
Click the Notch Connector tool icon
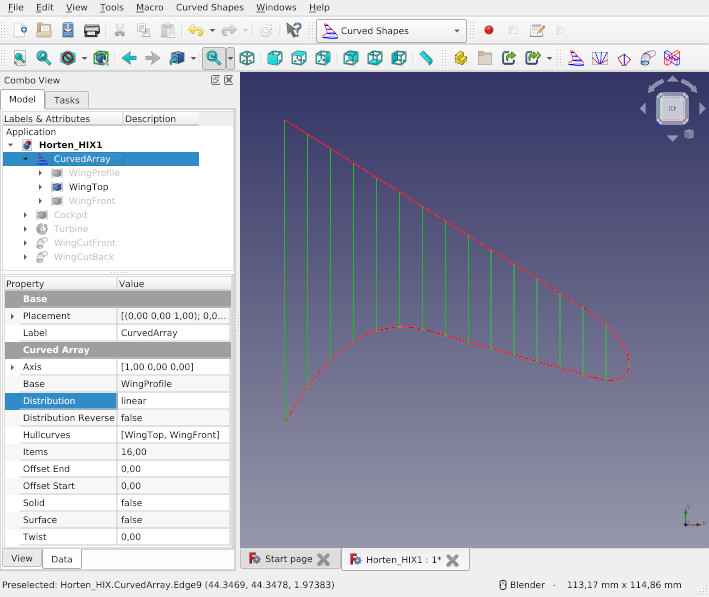click(672, 58)
